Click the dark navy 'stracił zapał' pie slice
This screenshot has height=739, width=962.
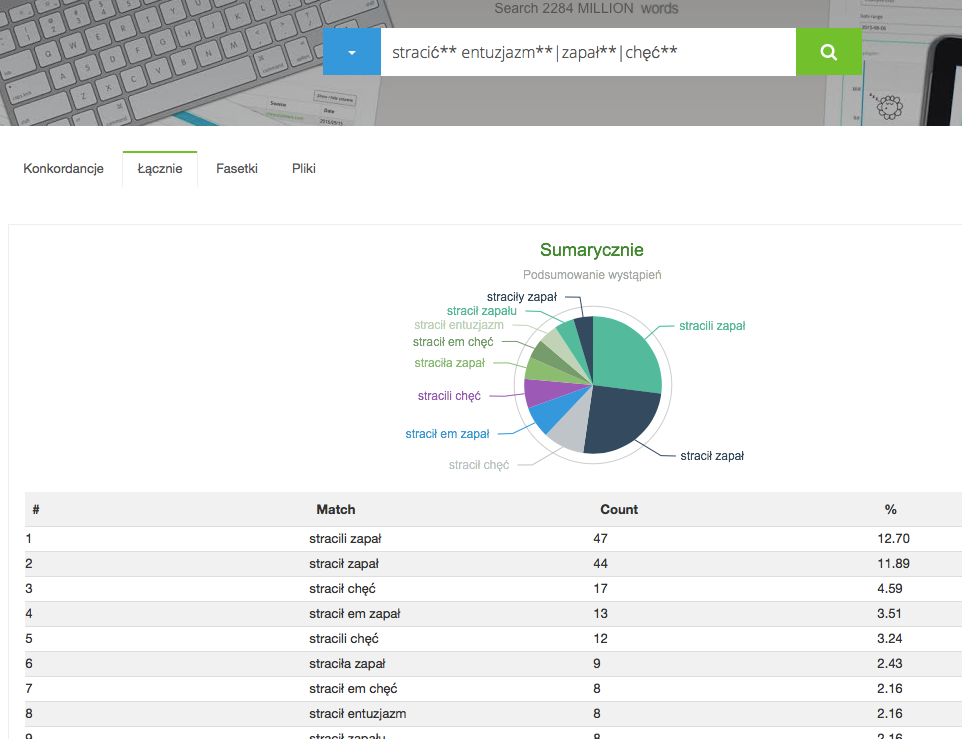[620, 418]
